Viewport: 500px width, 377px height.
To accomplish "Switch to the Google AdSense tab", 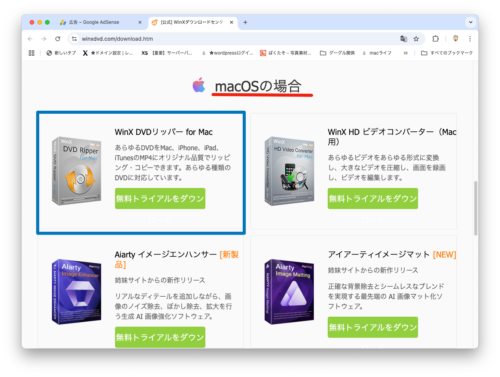I will pos(101,22).
